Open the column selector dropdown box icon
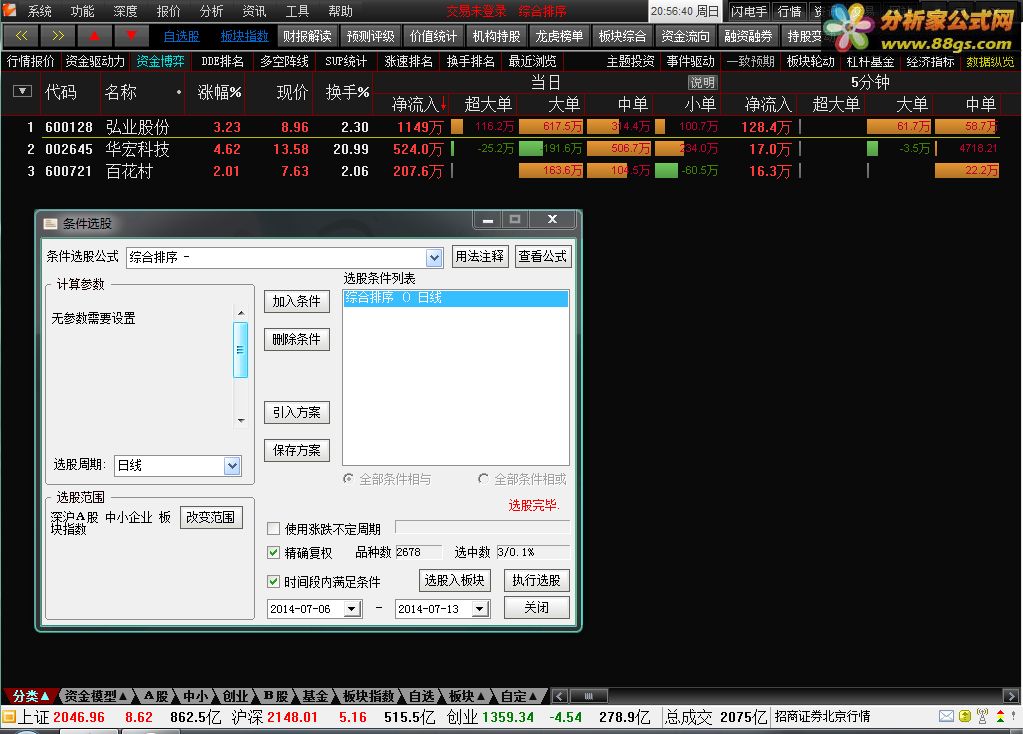 [22, 91]
